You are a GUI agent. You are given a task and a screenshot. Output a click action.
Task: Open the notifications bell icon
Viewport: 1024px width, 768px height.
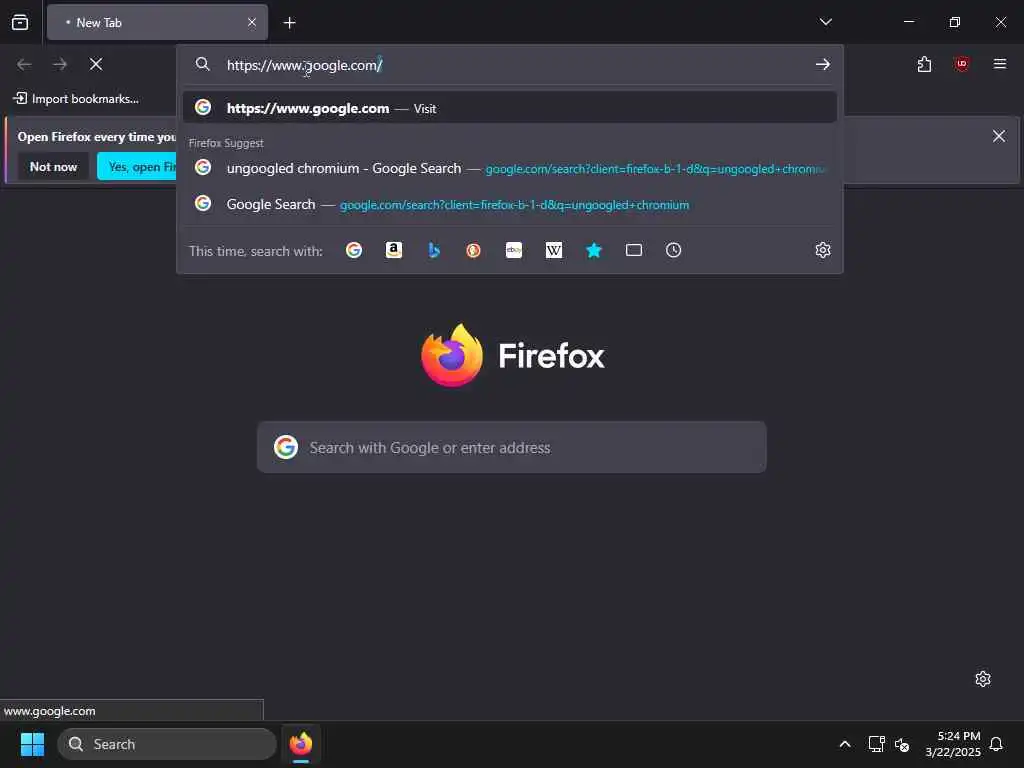tap(996, 744)
